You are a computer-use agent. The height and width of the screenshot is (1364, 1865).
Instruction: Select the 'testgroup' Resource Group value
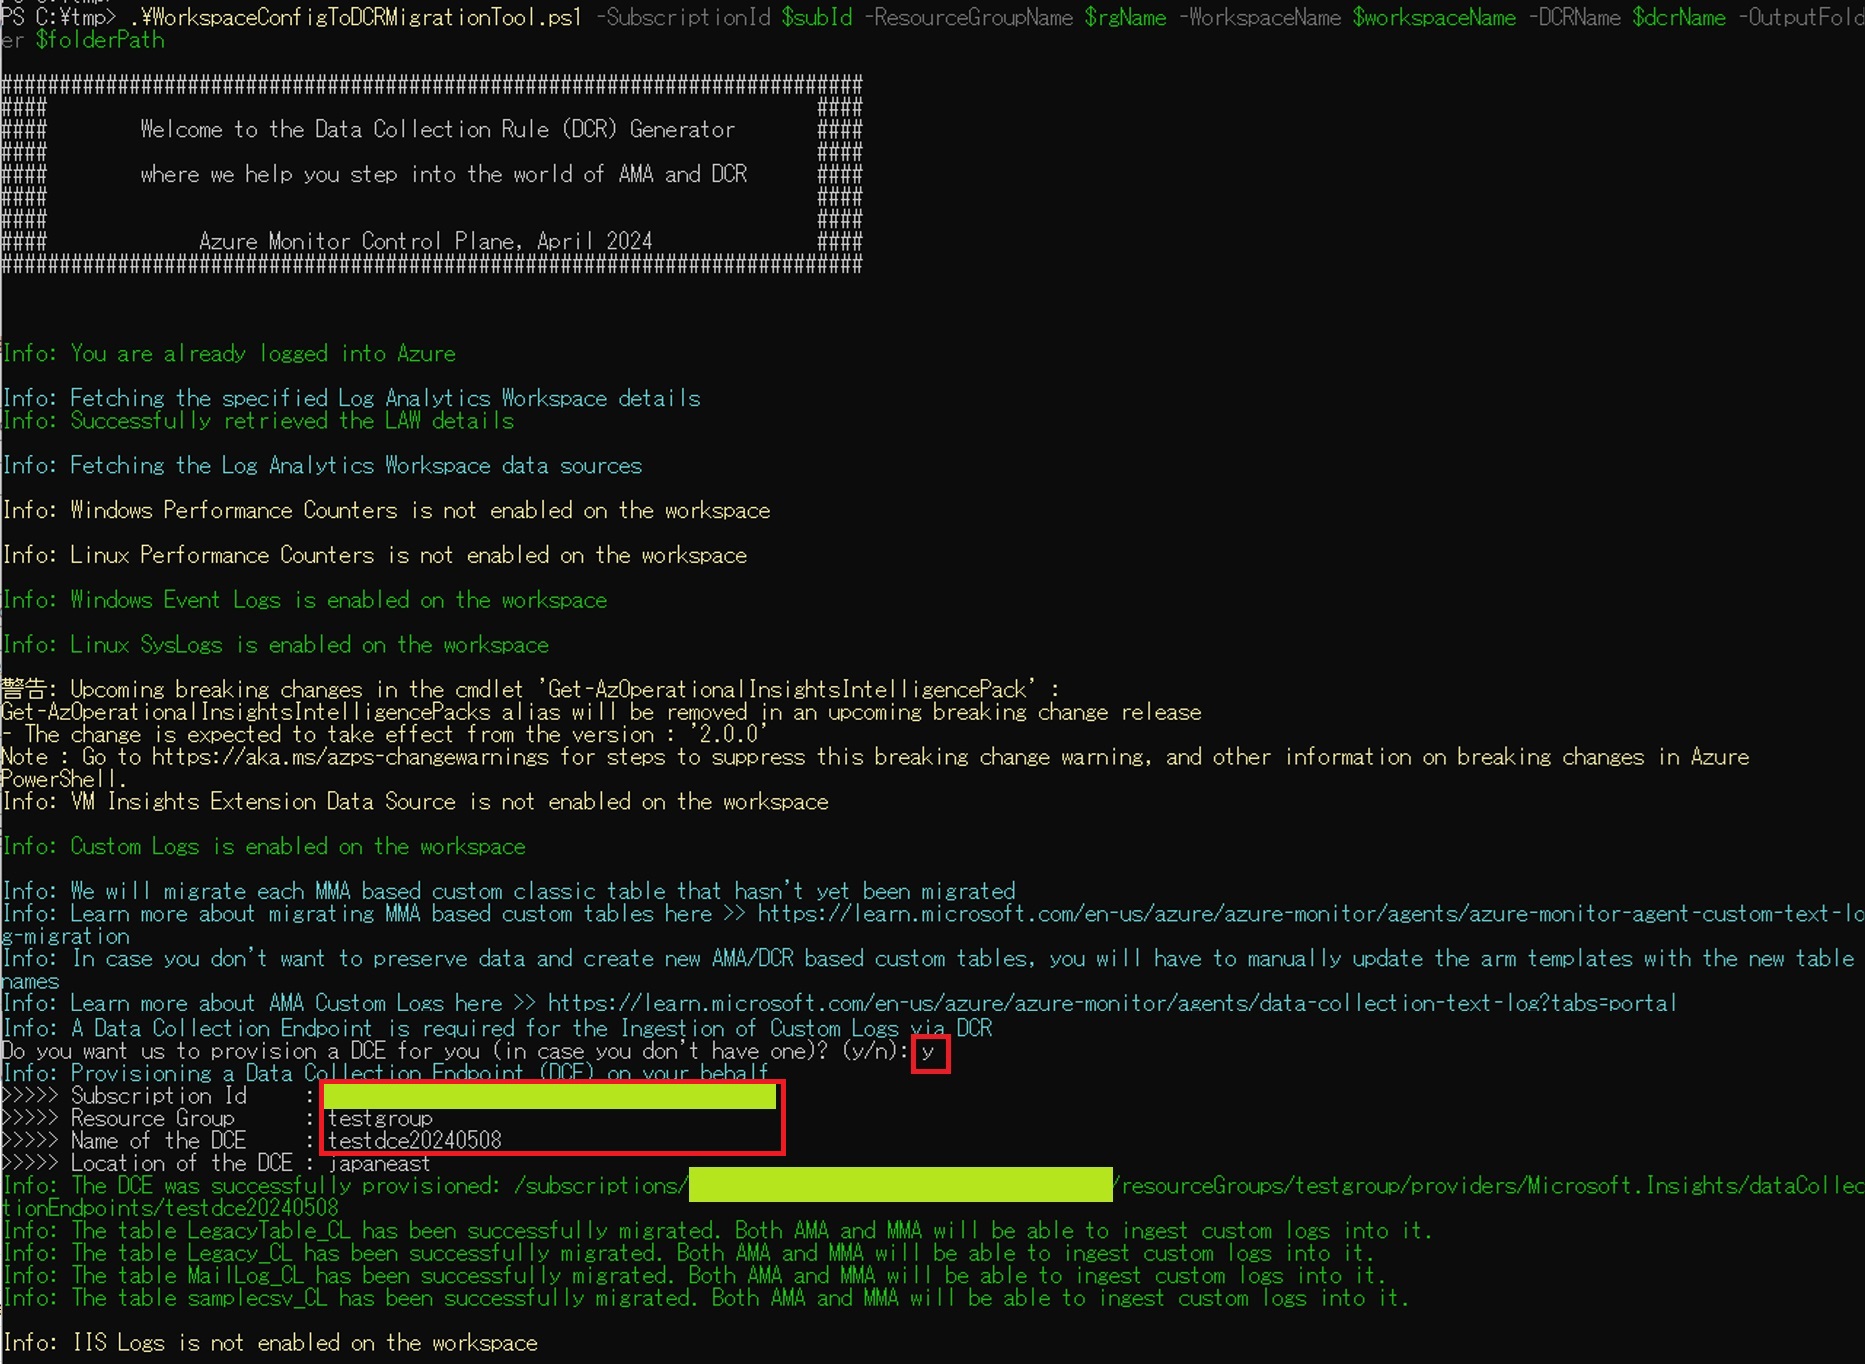pyautogui.click(x=380, y=1119)
